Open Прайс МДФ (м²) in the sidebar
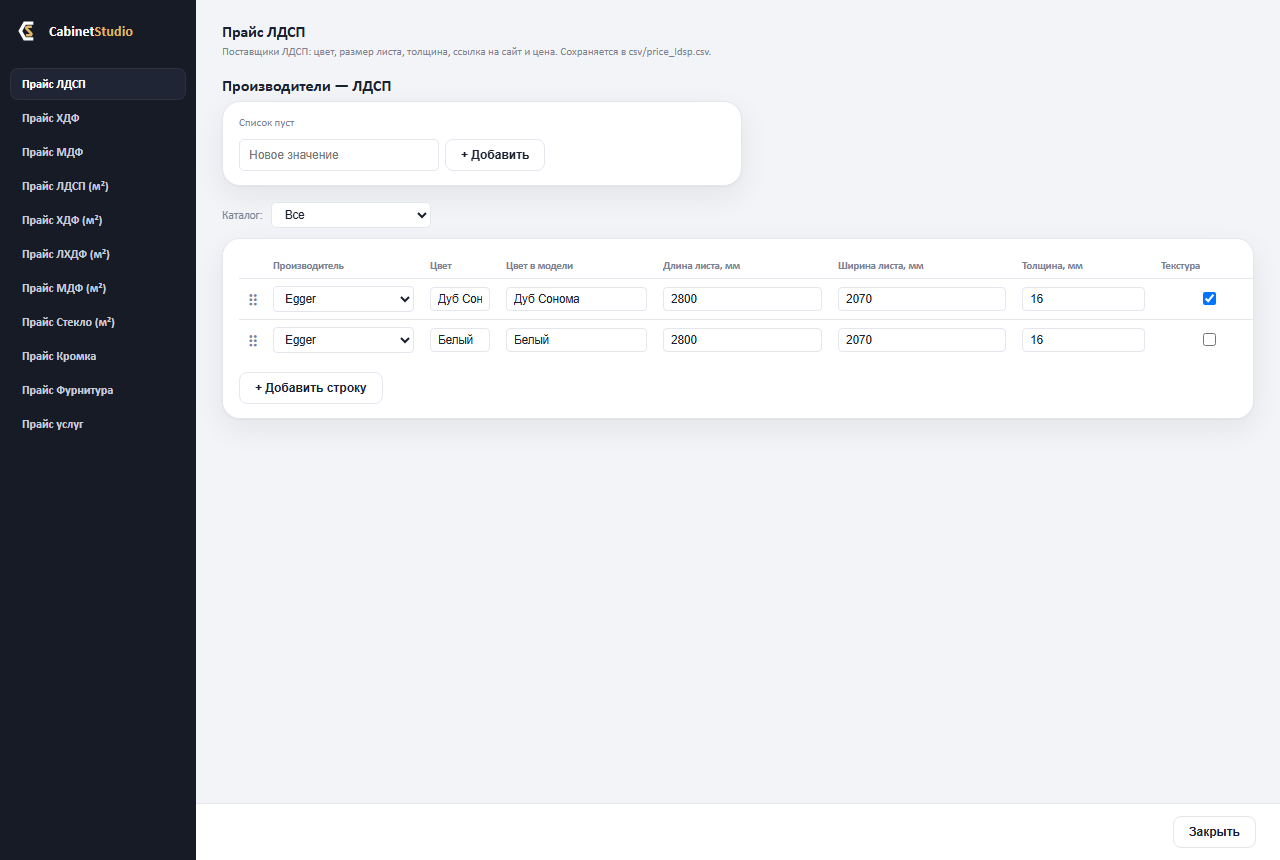The width and height of the screenshot is (1280, 860). pyautogui.click(x=98, y=288)
